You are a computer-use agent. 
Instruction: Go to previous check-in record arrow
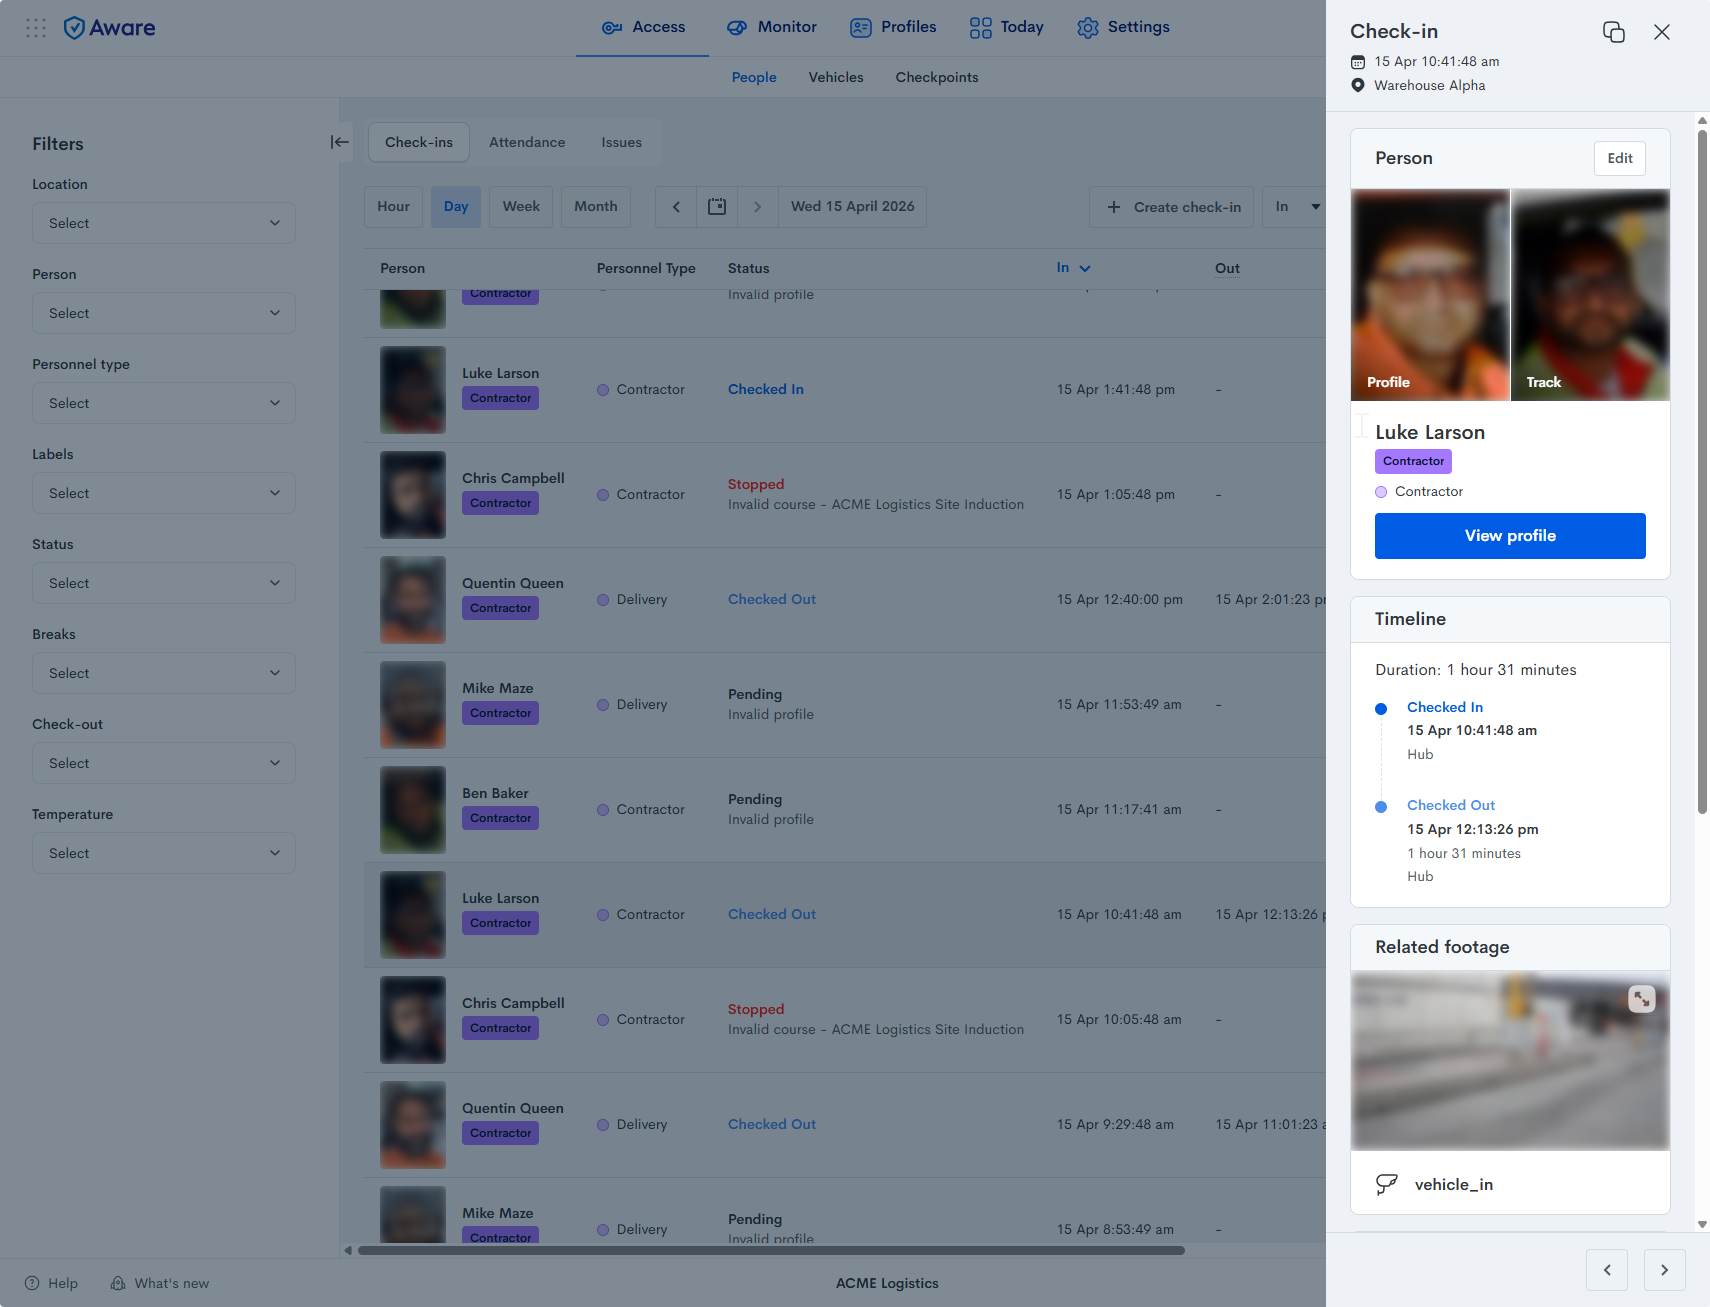click(1607, 1270)
